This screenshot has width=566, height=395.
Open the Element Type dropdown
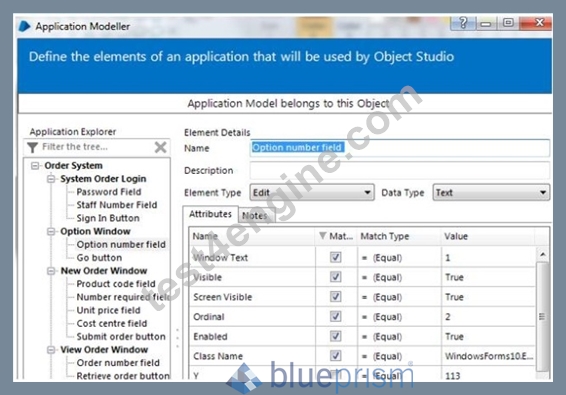(x=312, y=192)
